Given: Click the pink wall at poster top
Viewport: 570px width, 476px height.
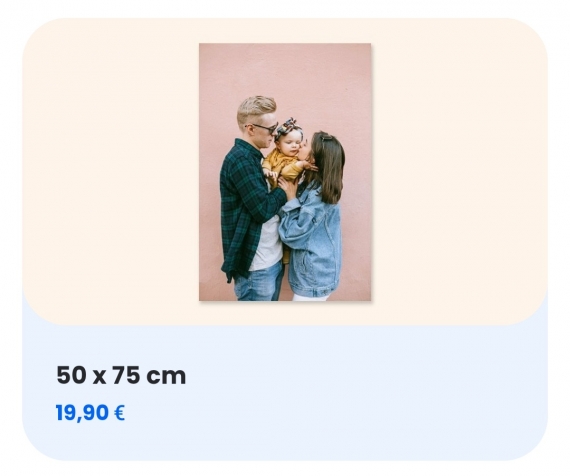Looking at the screenshot, I should (x=285, y=67).
